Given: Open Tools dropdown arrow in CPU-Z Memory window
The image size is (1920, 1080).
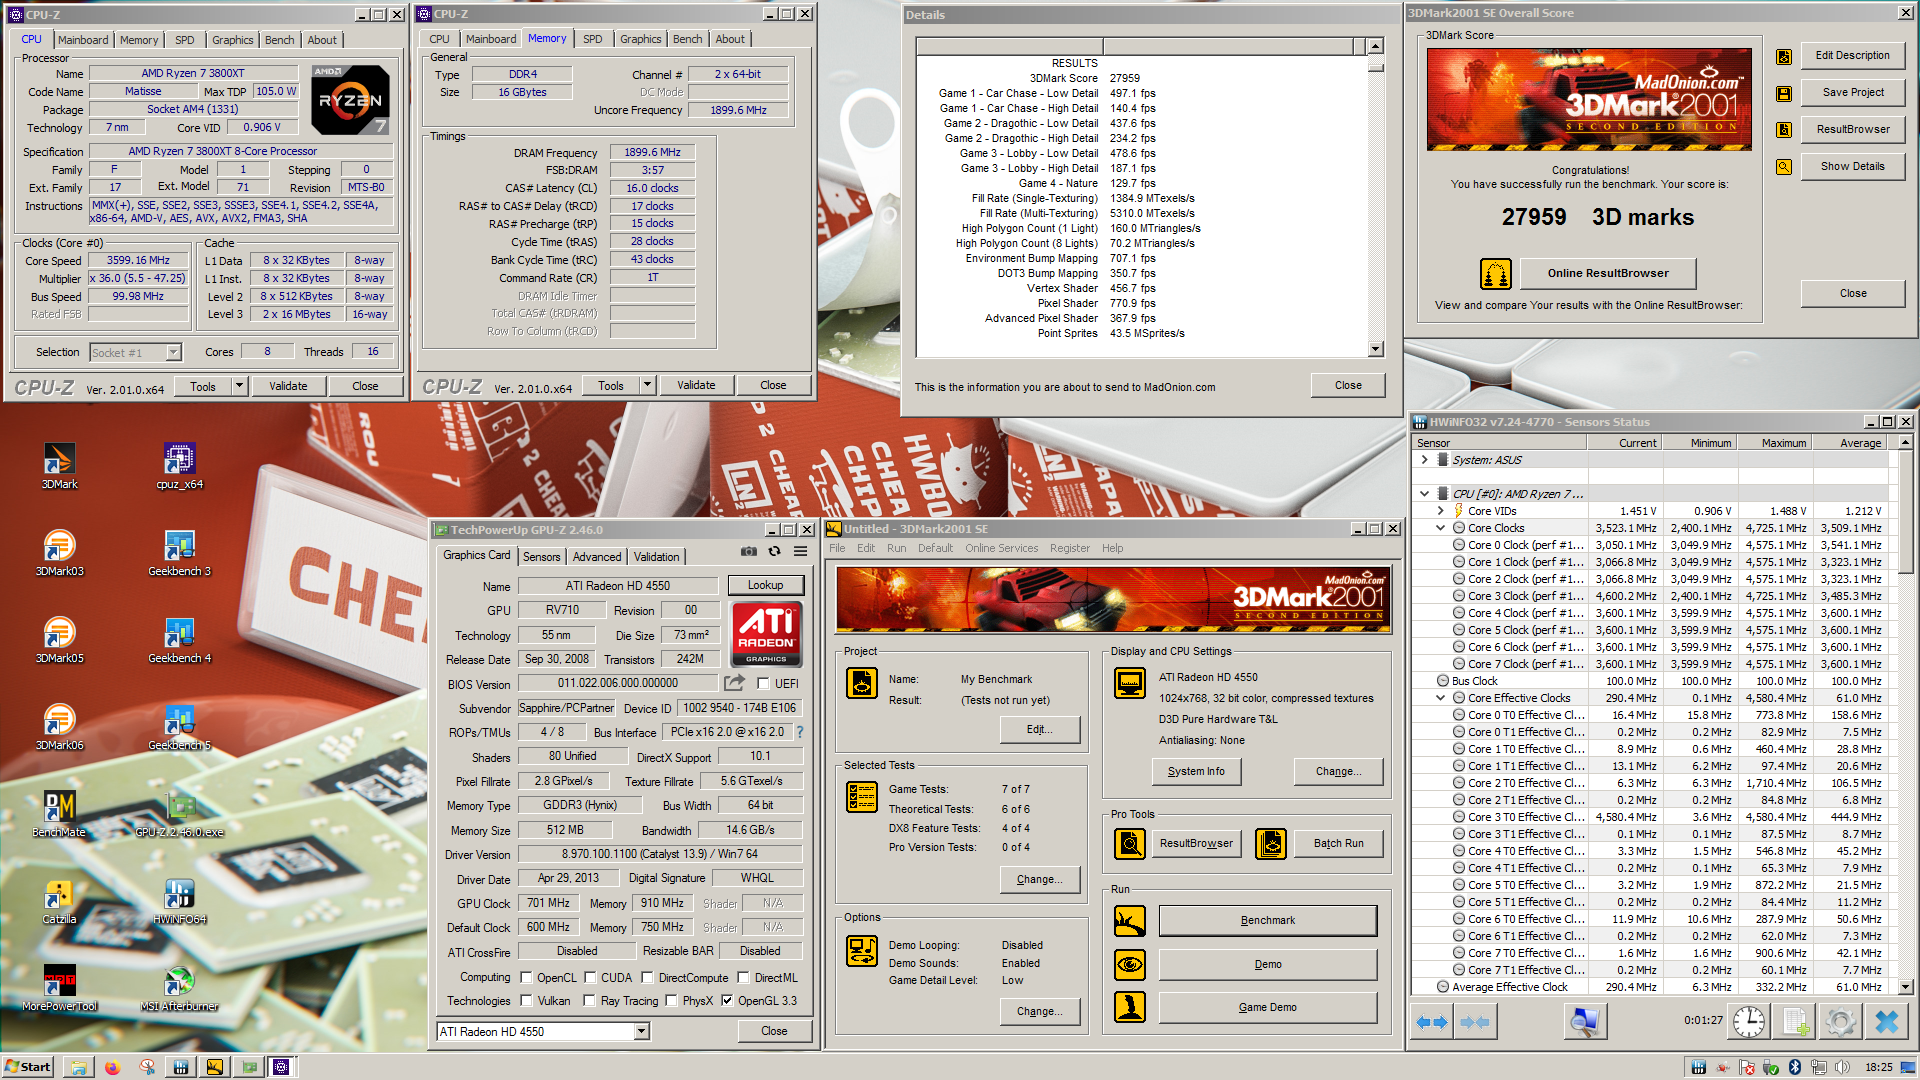Looking at the screenshot, I should coord(647,385).
